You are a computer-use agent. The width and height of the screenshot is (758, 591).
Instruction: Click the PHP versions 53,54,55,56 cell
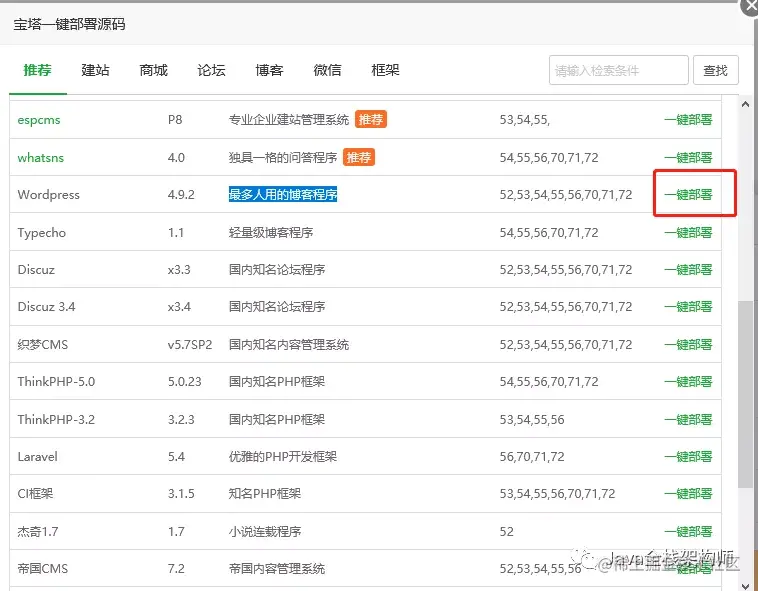[532, 419]
